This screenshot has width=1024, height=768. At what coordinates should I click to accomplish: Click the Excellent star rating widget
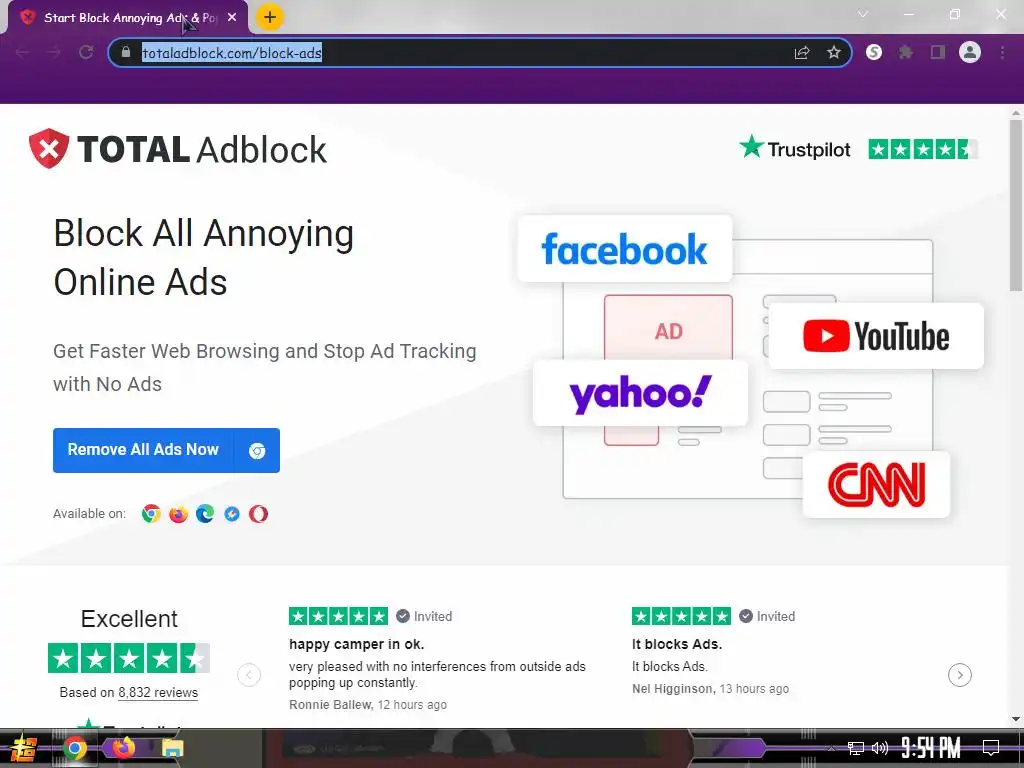pos(129,658)
